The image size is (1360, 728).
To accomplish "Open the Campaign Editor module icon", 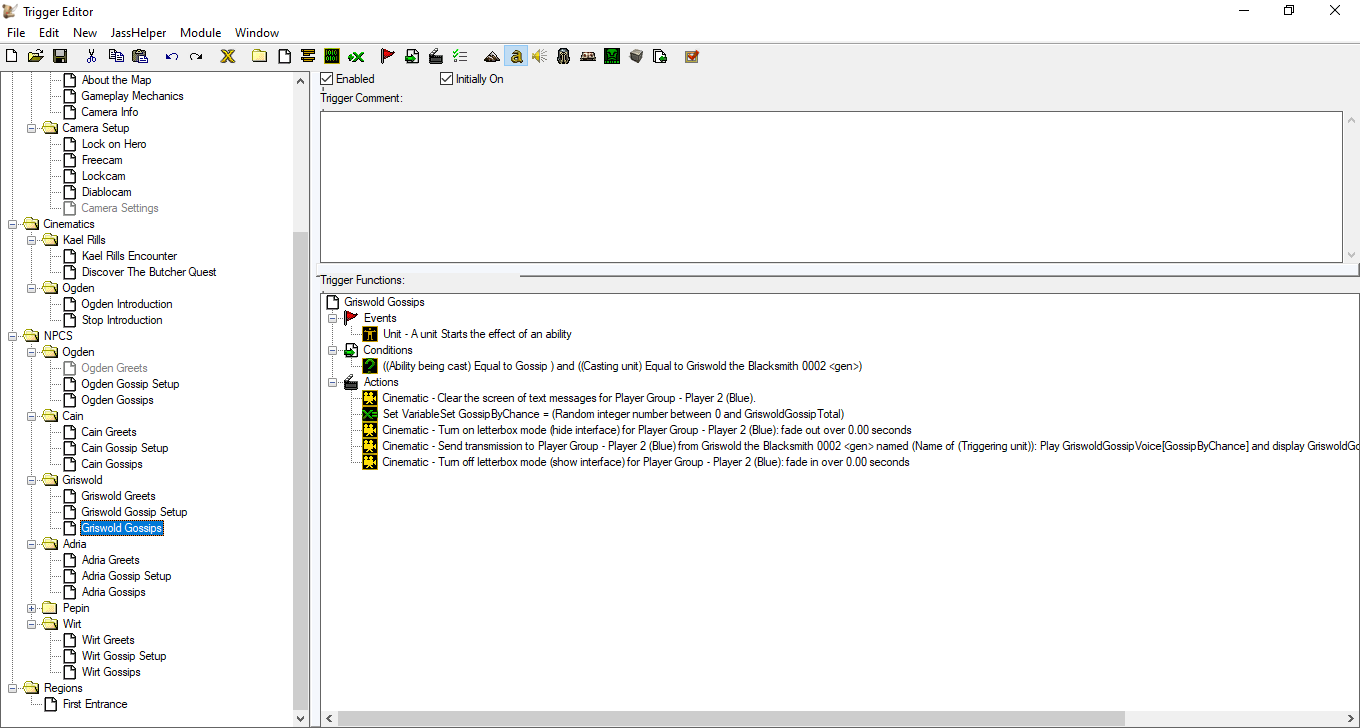I will 587,56.
